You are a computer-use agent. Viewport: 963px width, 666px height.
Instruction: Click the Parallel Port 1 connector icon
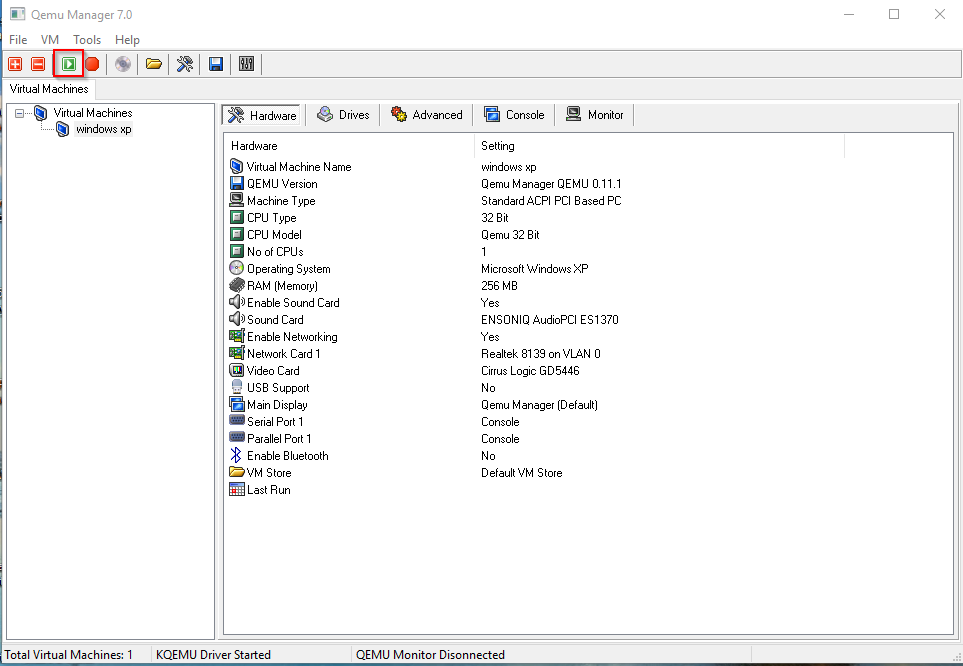click(236, 437)
